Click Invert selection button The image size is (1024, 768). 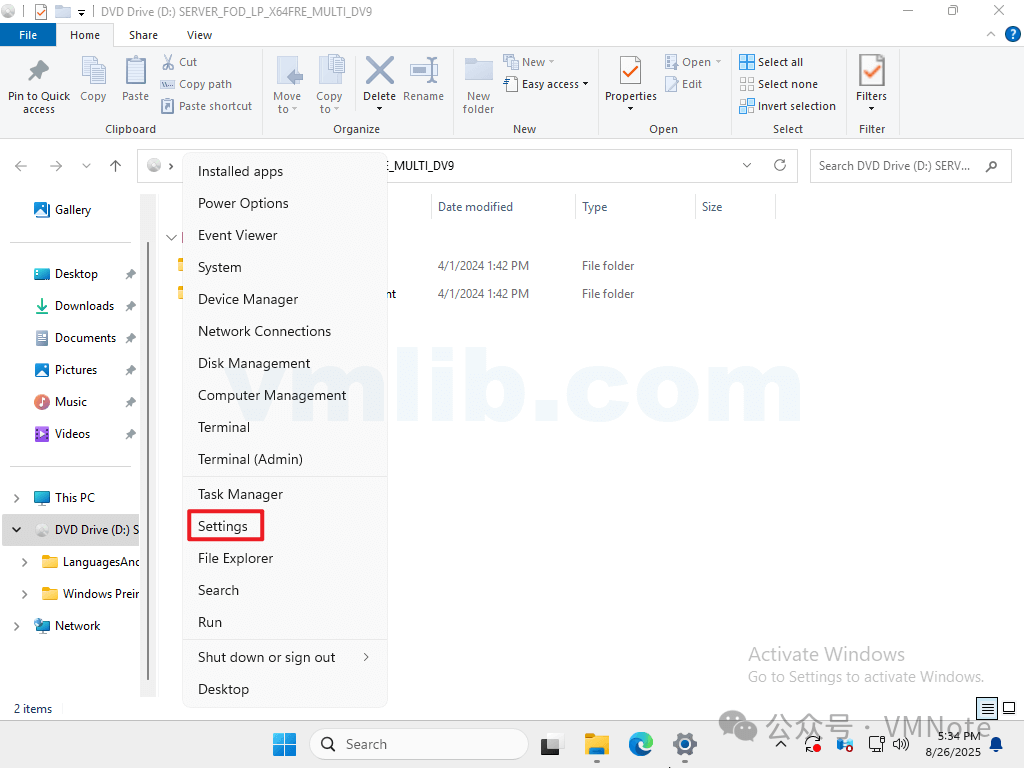(787, 106)
